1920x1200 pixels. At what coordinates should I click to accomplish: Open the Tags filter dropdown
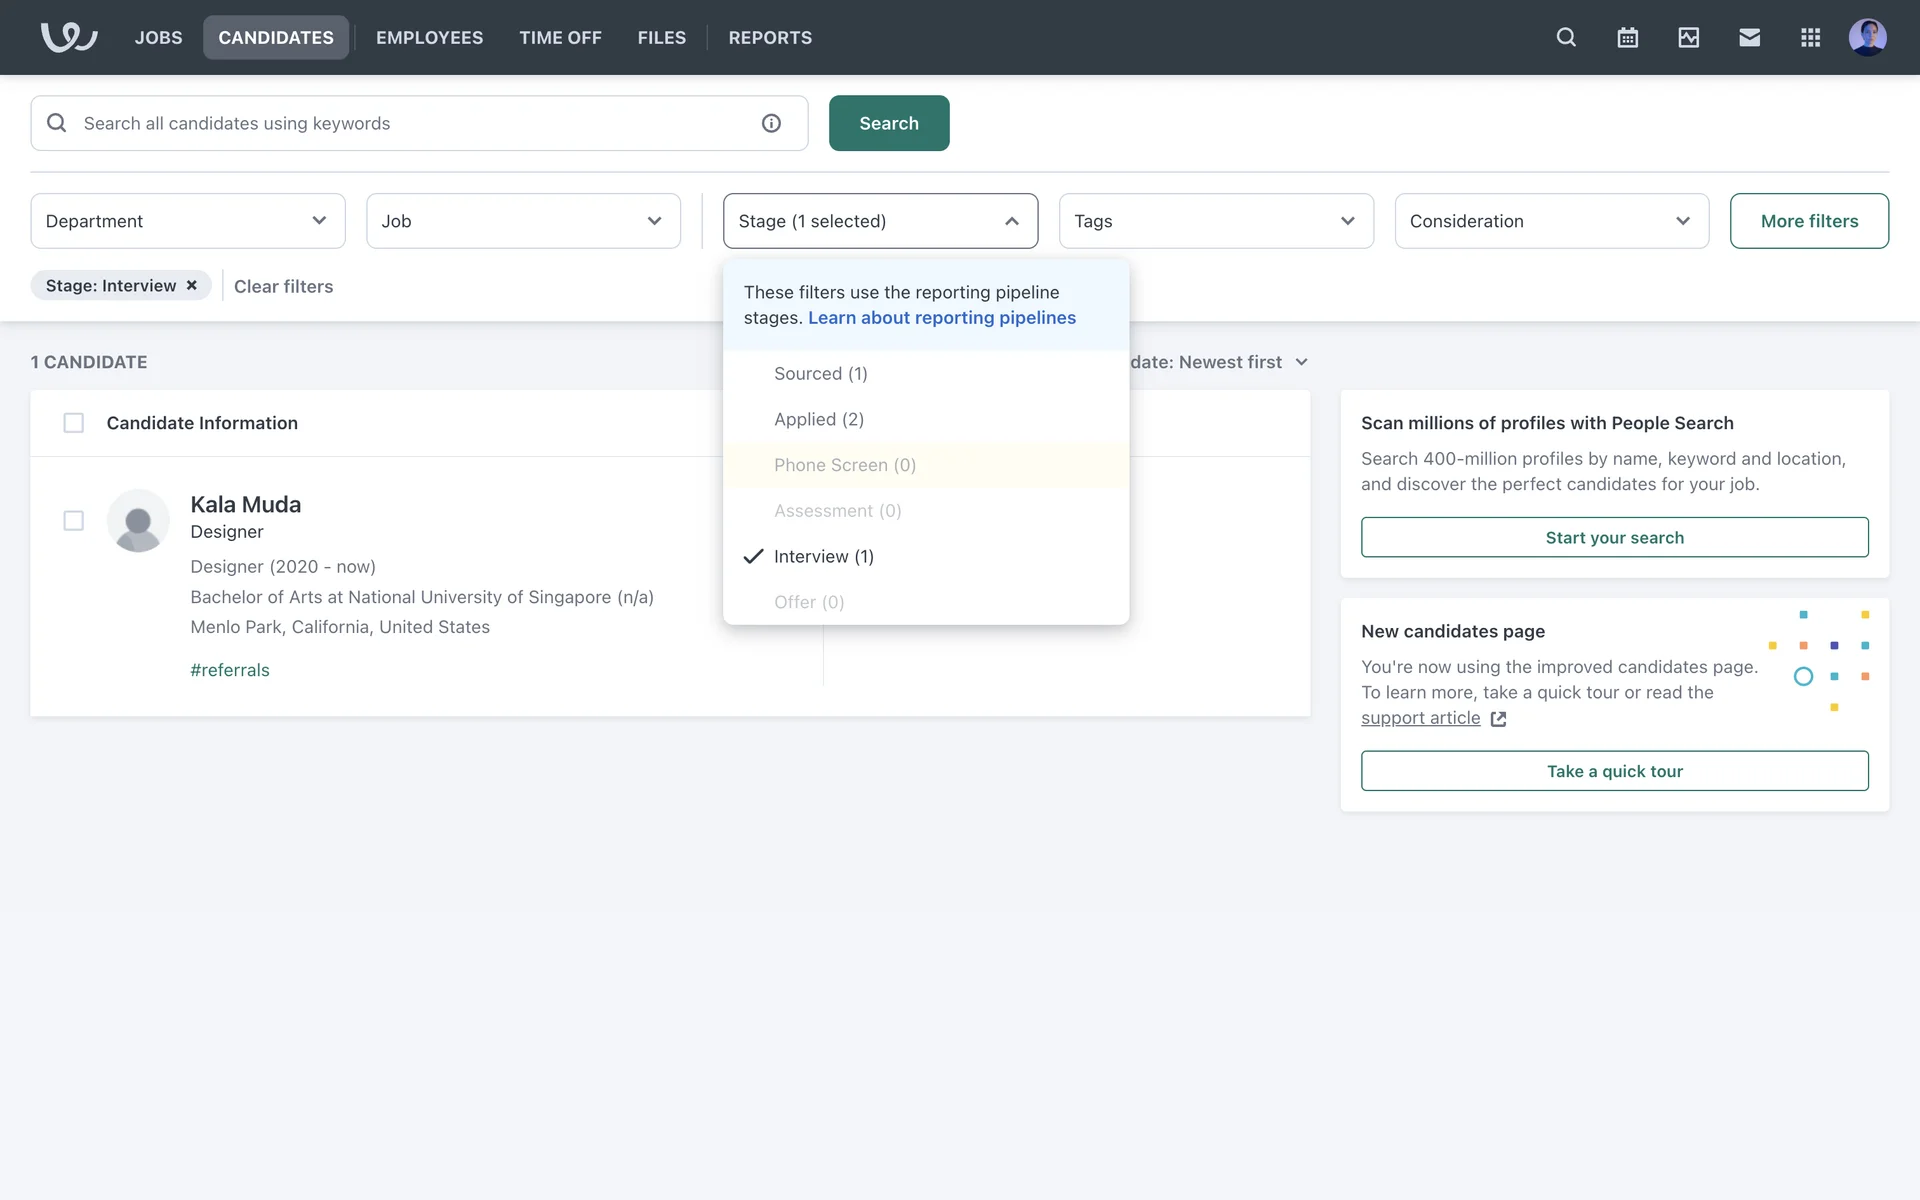1215,221
